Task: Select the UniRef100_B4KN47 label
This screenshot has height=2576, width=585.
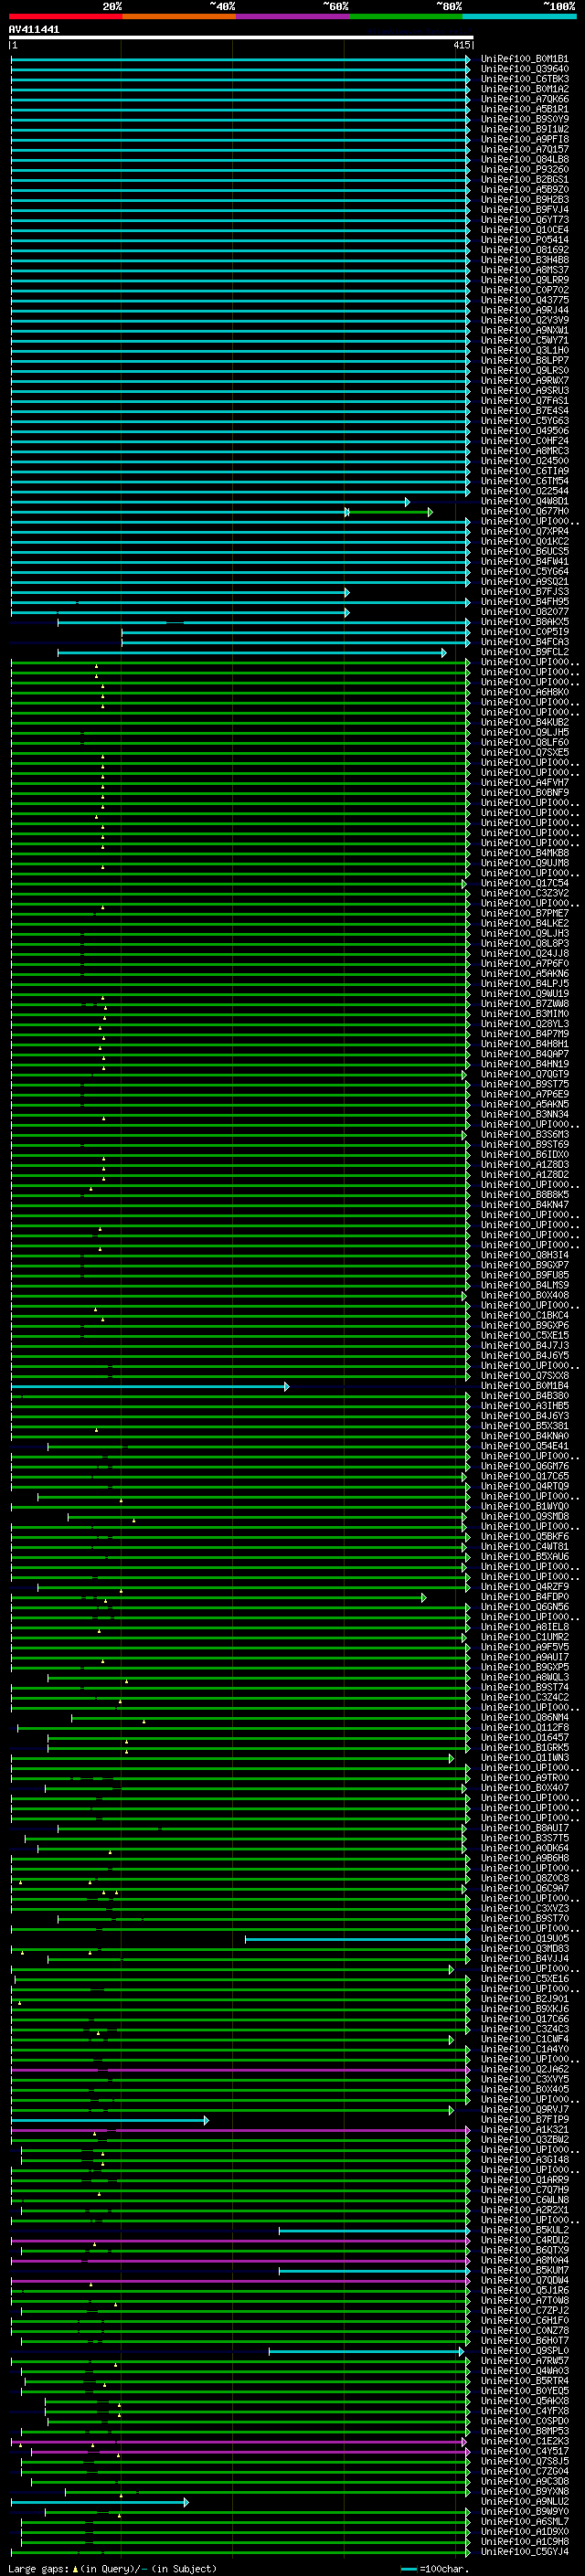Action: [x=524, y=1205]
